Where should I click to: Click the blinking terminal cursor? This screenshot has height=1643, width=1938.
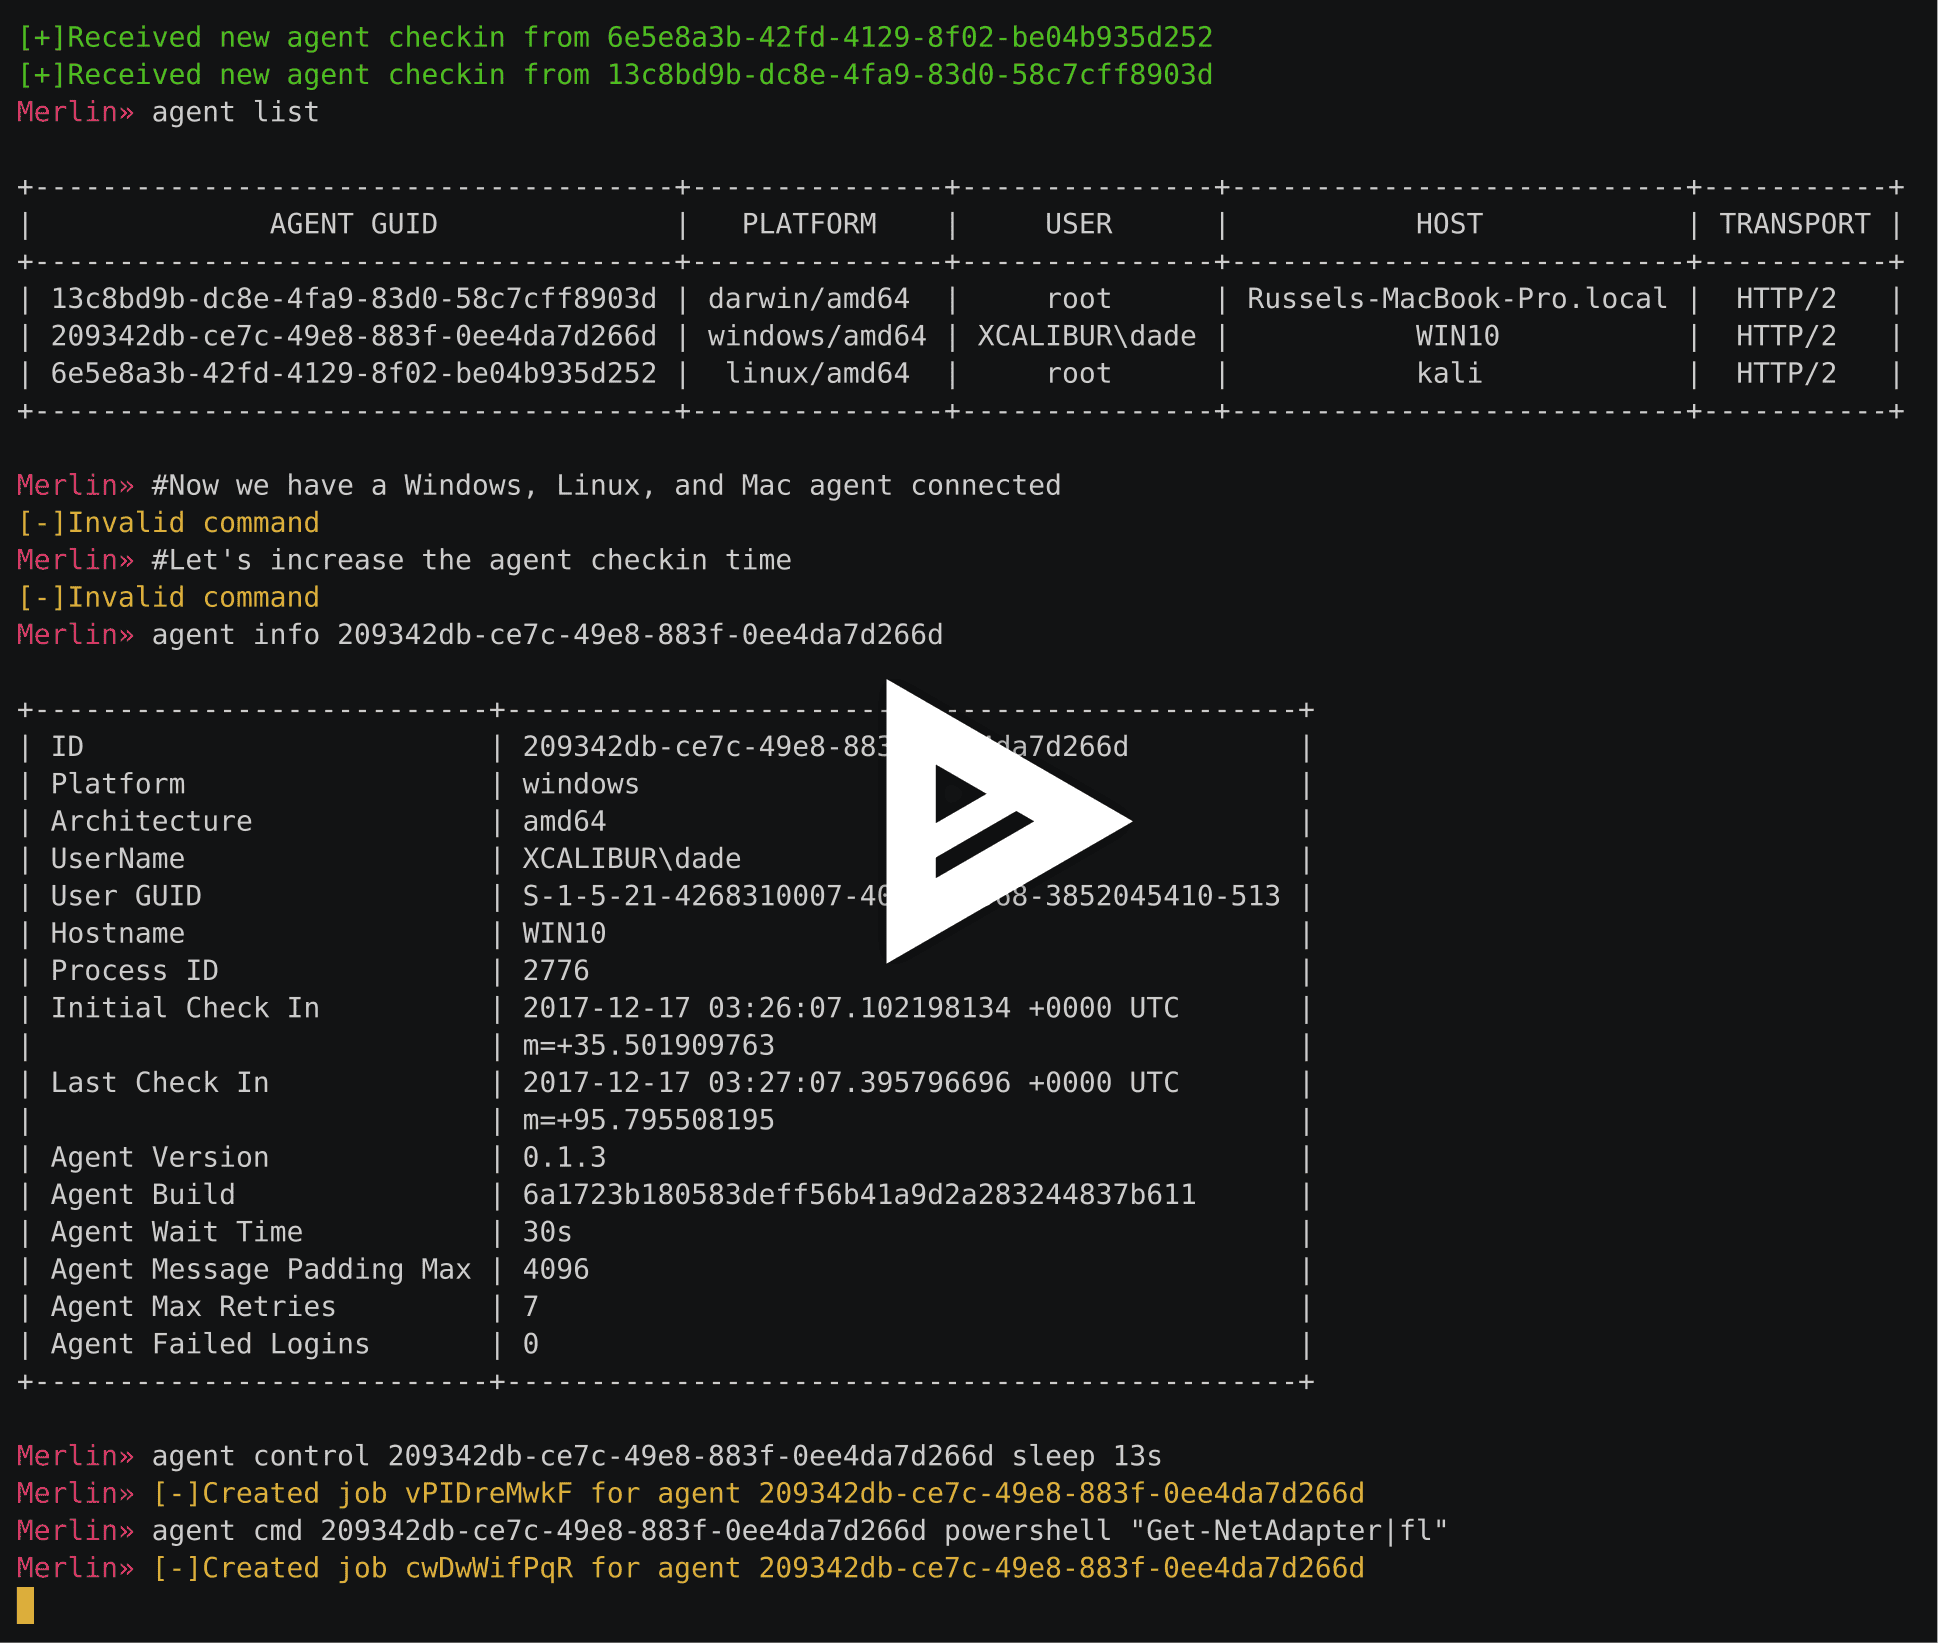27,1607
